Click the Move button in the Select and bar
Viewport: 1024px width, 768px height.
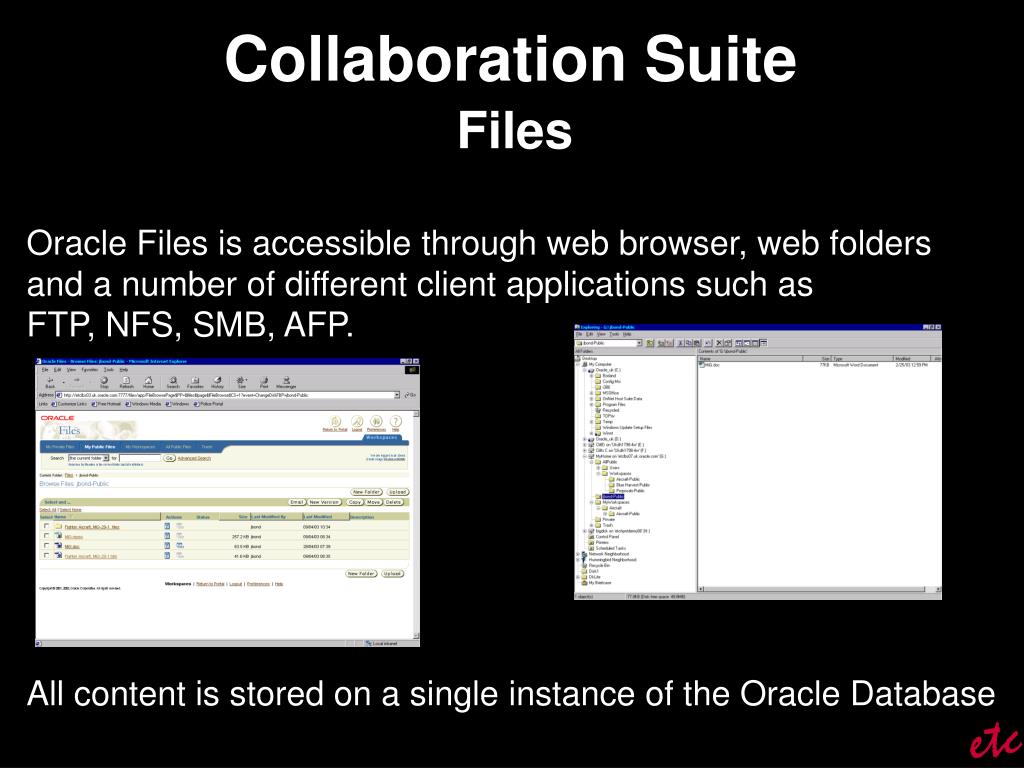click(374, 502)
